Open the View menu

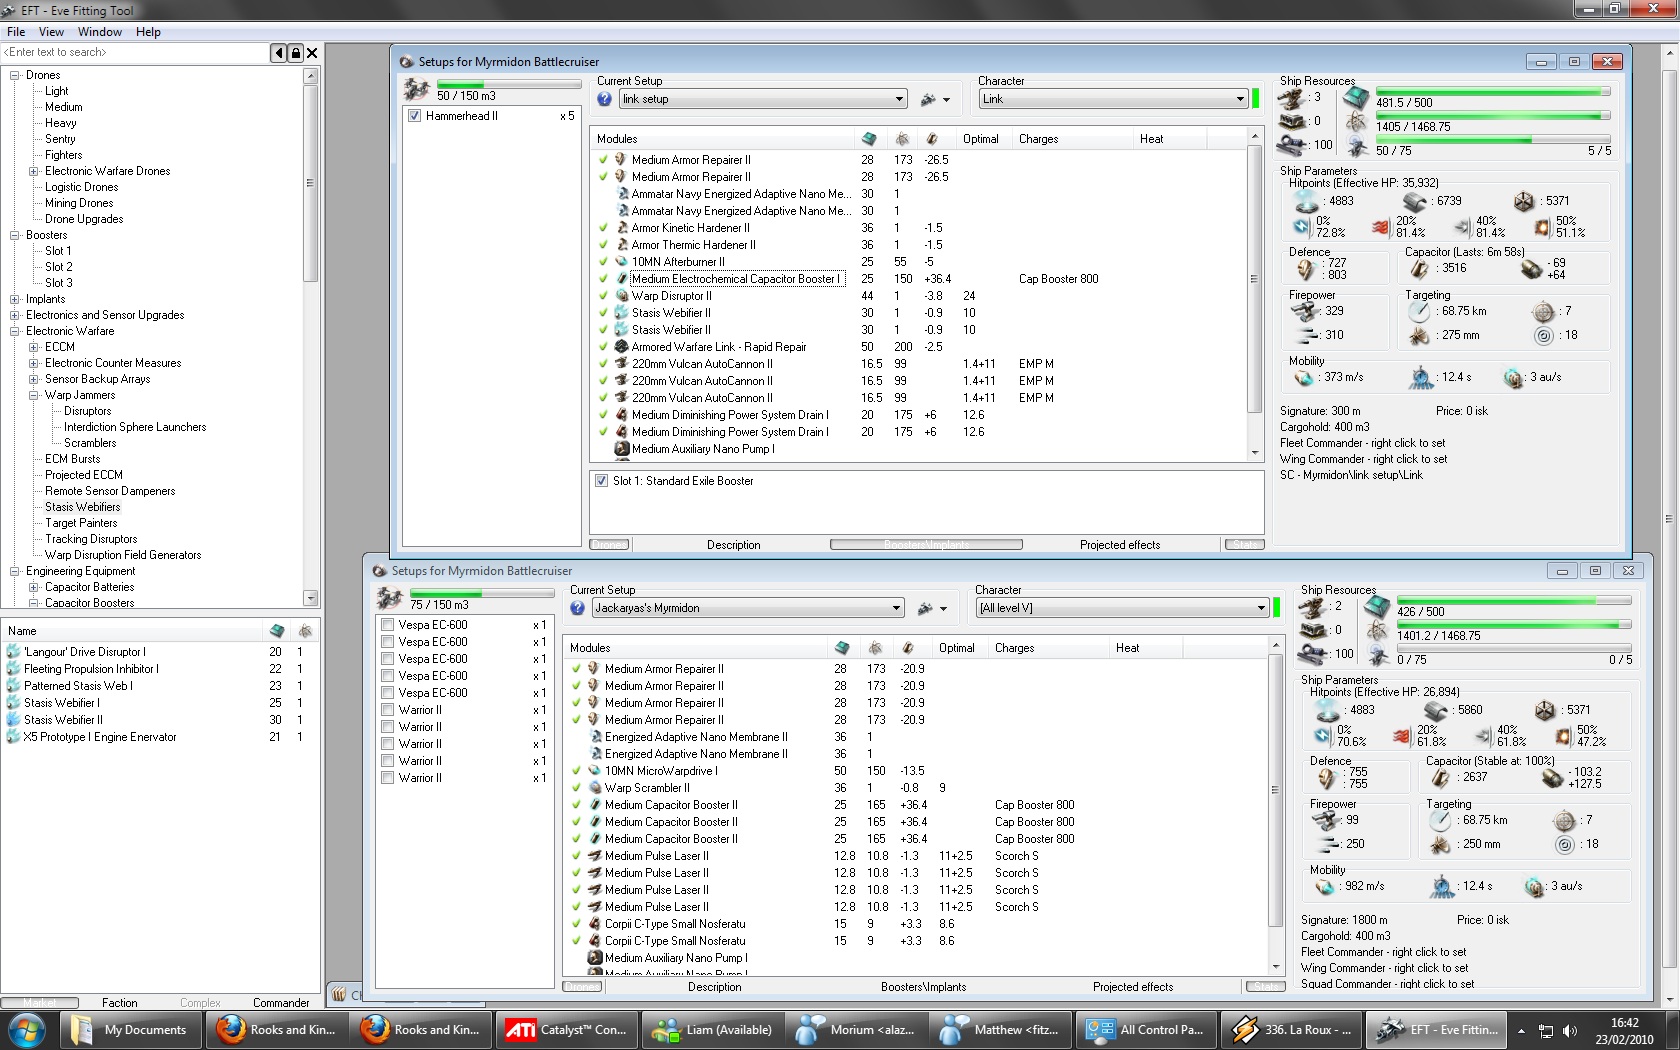(x=51, y=32)
